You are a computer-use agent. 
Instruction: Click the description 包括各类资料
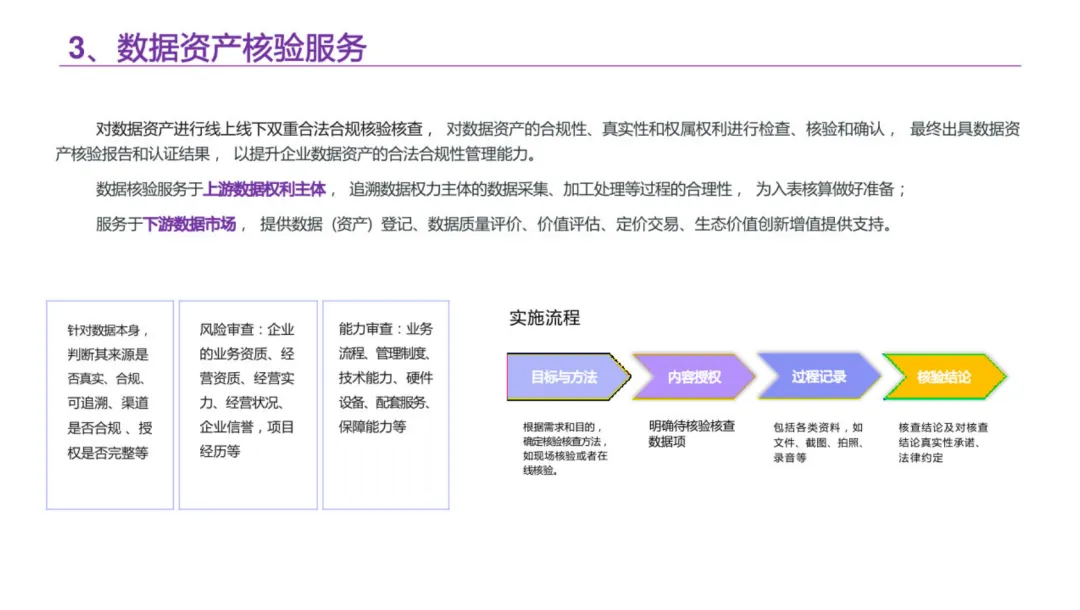pyautogui.click(x=818, y=443)
